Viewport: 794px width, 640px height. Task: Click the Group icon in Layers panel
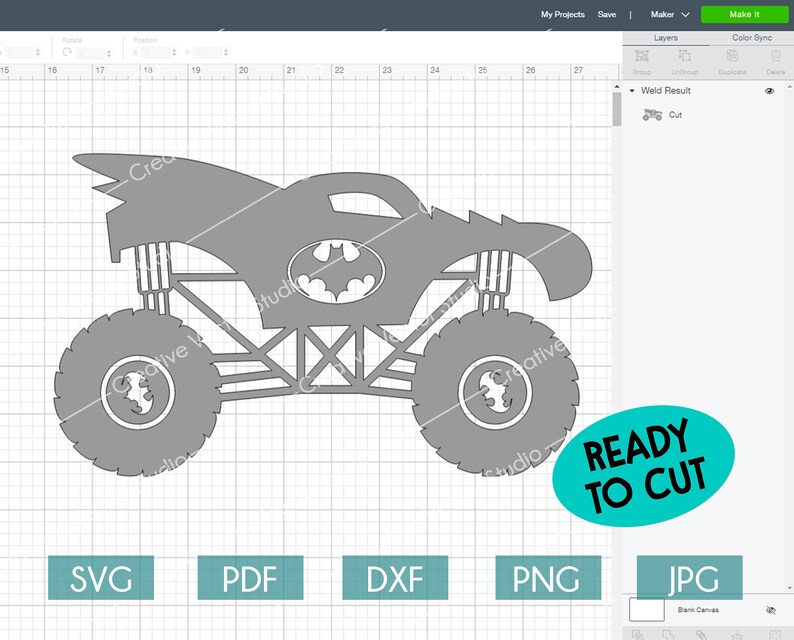642,56
